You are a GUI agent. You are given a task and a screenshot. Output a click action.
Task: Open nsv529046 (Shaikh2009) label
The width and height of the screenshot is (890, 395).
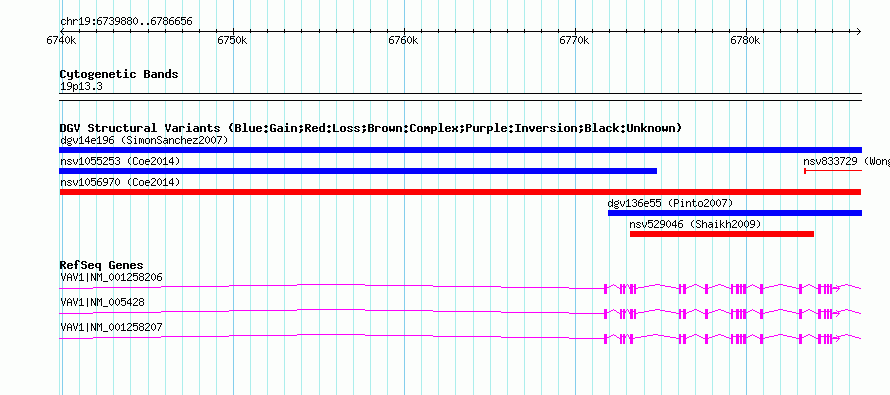tap(695, 224)
